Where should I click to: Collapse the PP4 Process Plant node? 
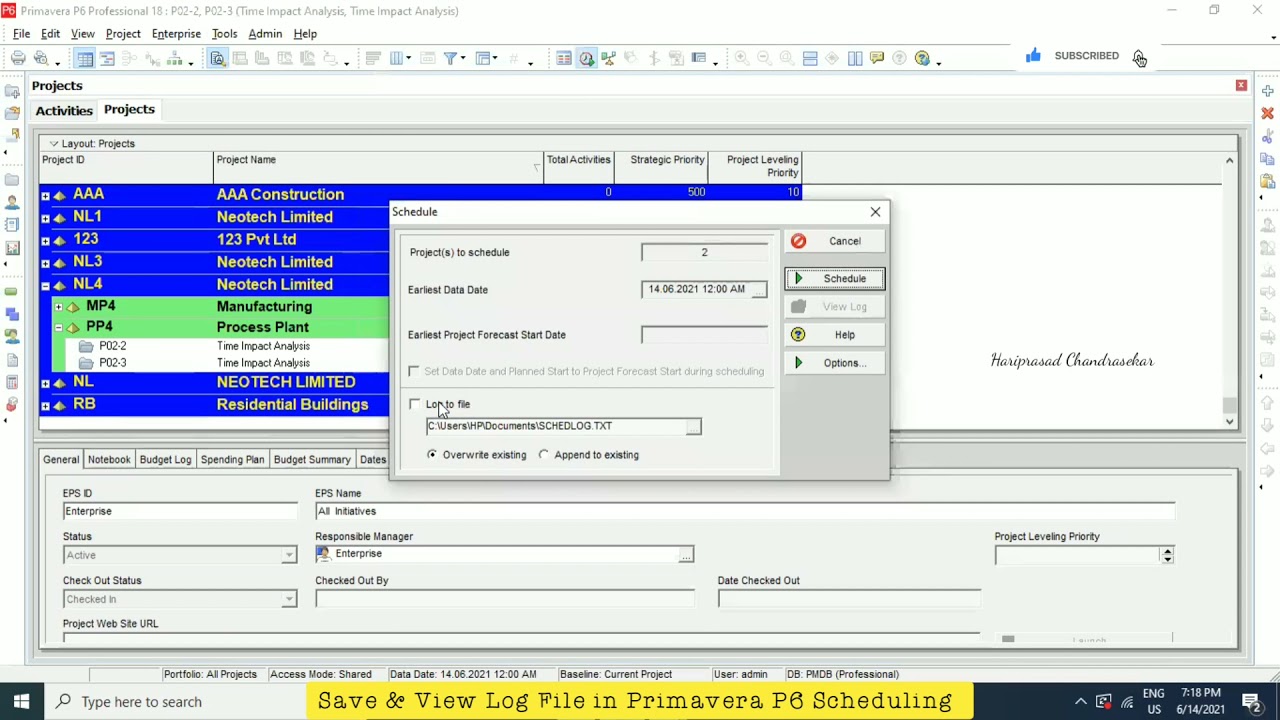click(x=59, y=328)
